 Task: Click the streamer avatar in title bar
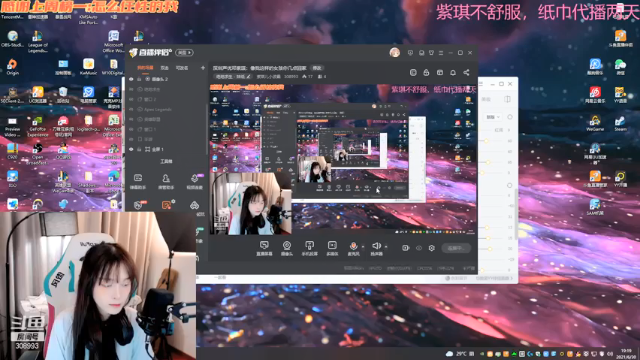pyautogui.click(x=394, y=53)
